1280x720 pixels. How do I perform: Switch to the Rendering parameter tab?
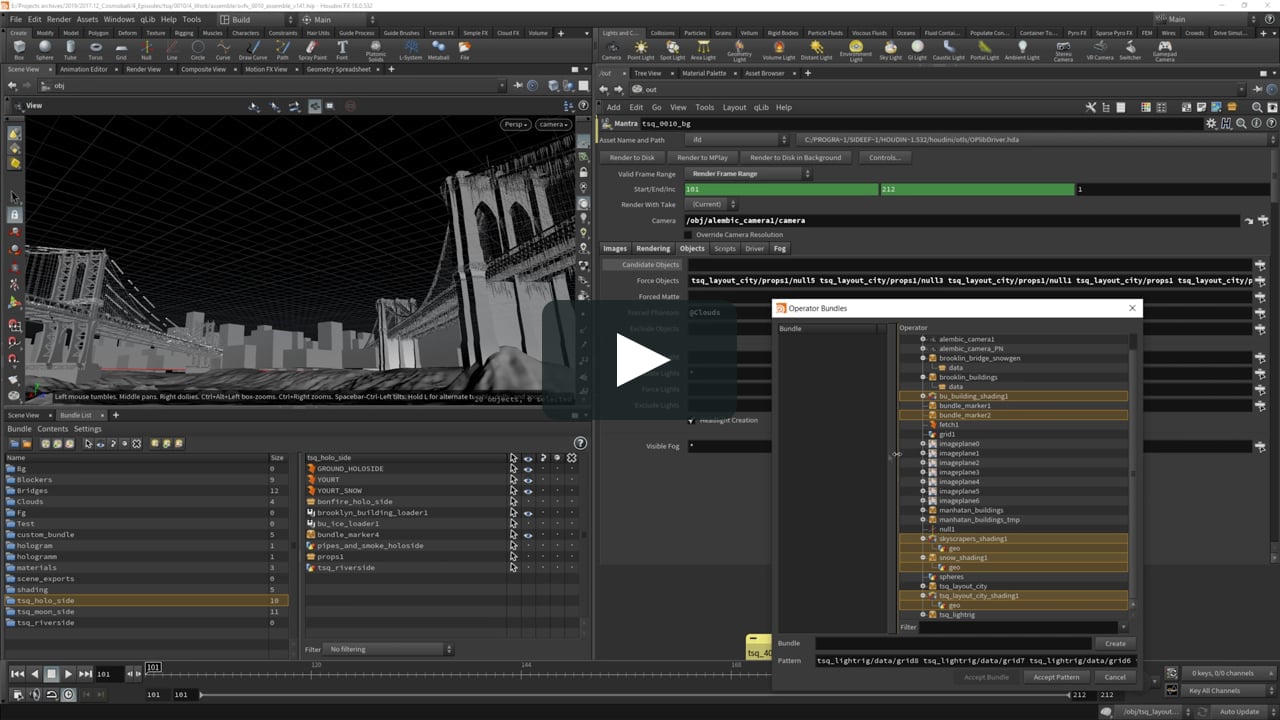click(x=653, y=248)
